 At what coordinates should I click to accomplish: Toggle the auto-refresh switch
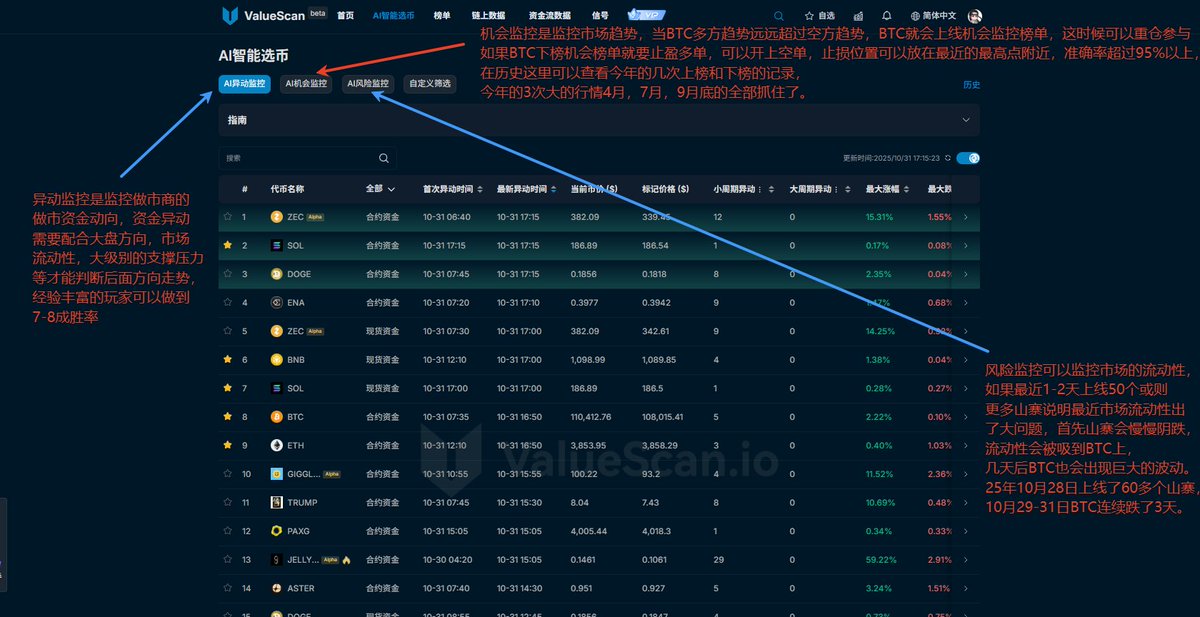(x=968, y=158)
